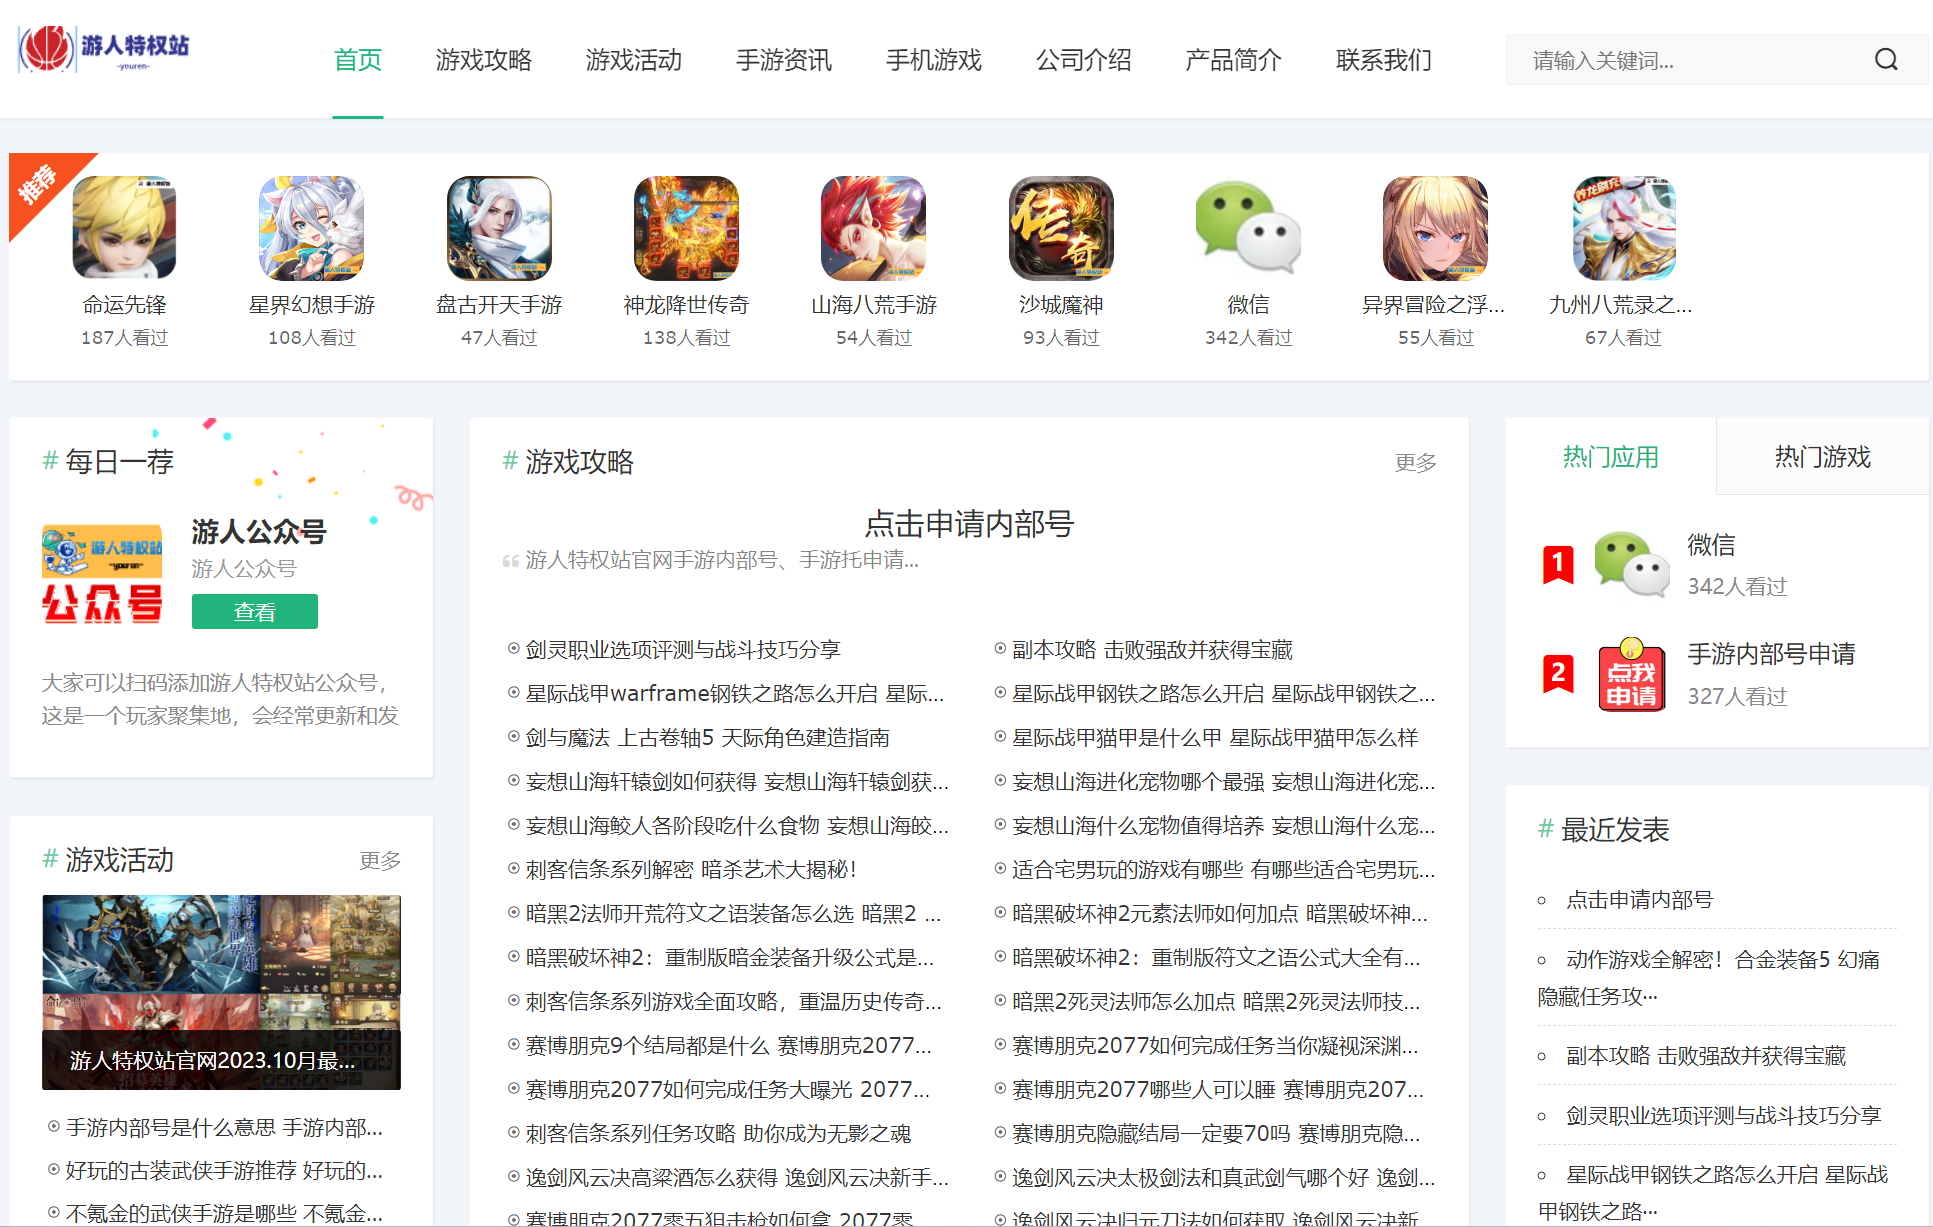Expand 更多 in 游戏攻略 section
Viewport: 1933px width, 1227px height.
coord(1415,462)
